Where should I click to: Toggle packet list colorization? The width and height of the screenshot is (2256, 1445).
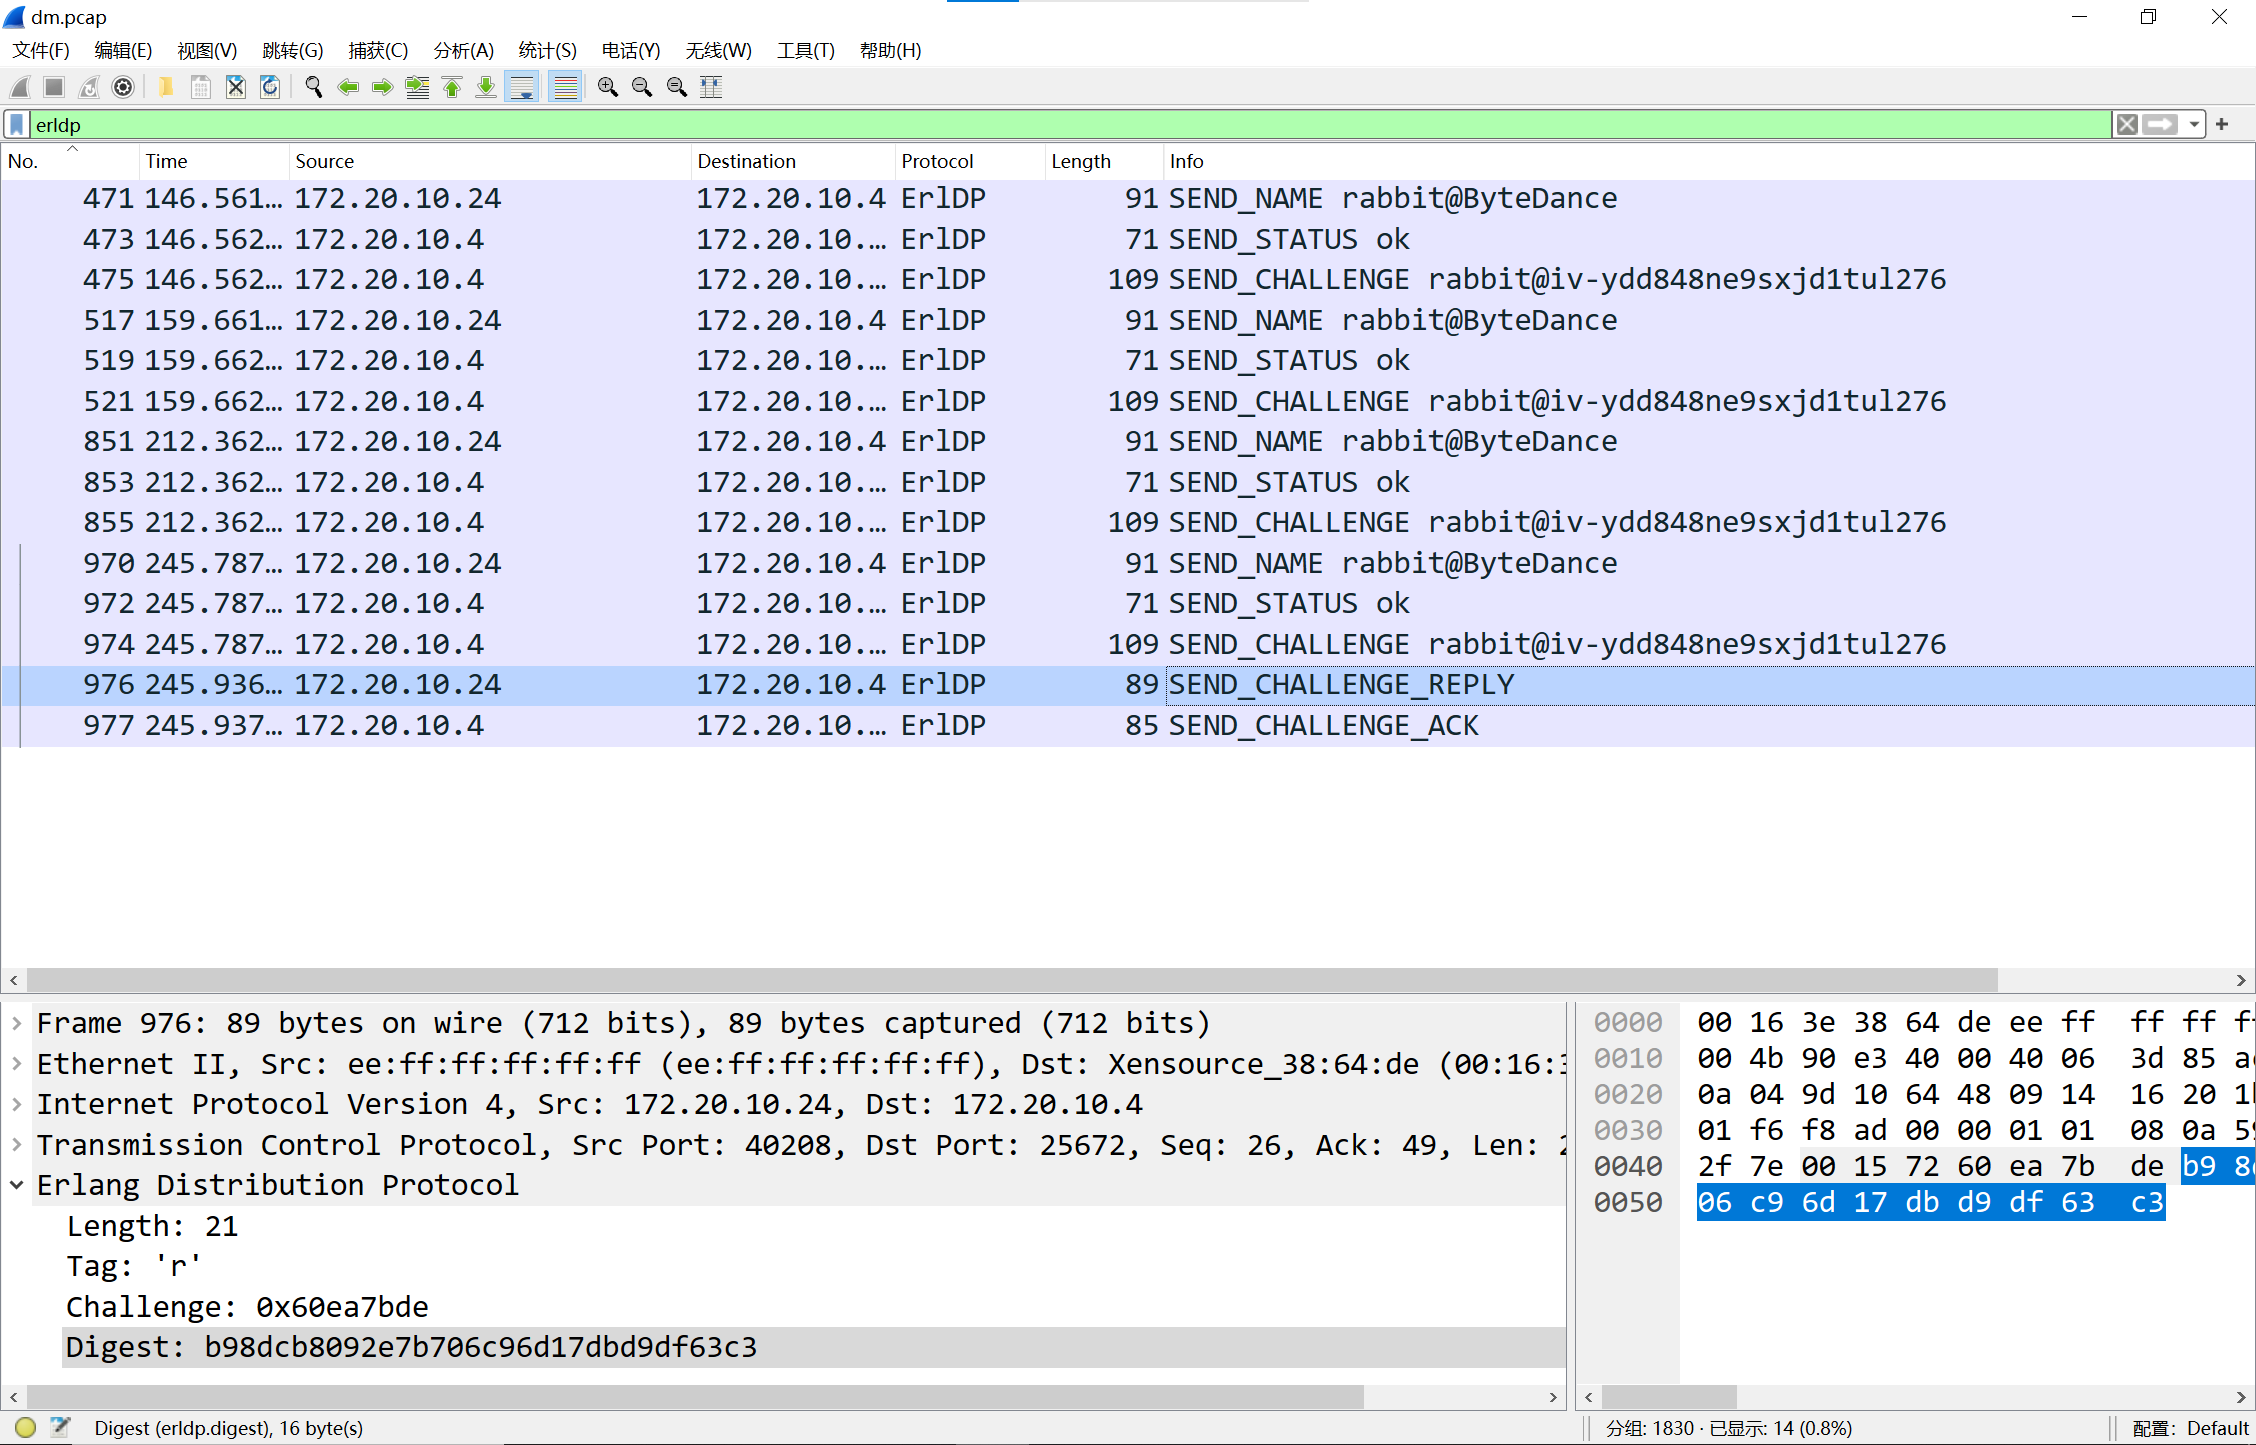pyautogui.click(x=566, y=88)
